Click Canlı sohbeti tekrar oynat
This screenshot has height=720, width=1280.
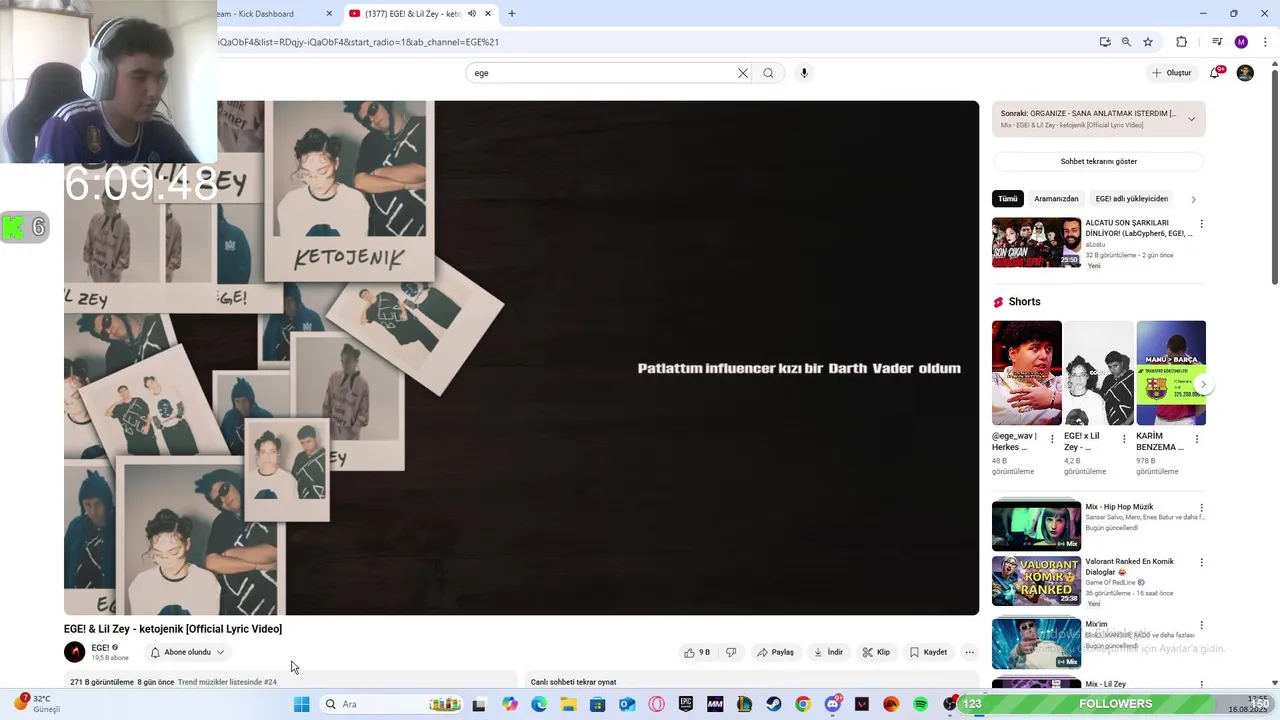tap(573, 682)
